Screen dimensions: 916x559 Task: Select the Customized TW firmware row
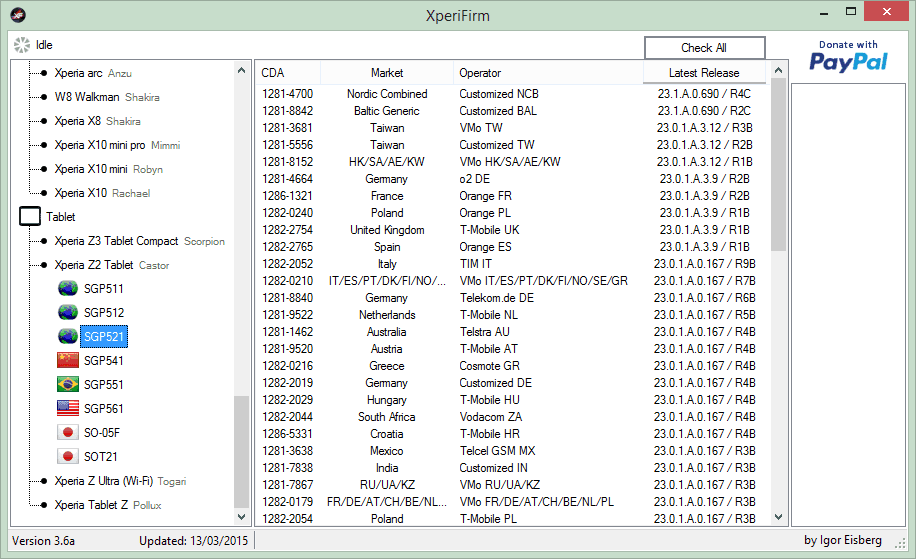click(512, 144)
